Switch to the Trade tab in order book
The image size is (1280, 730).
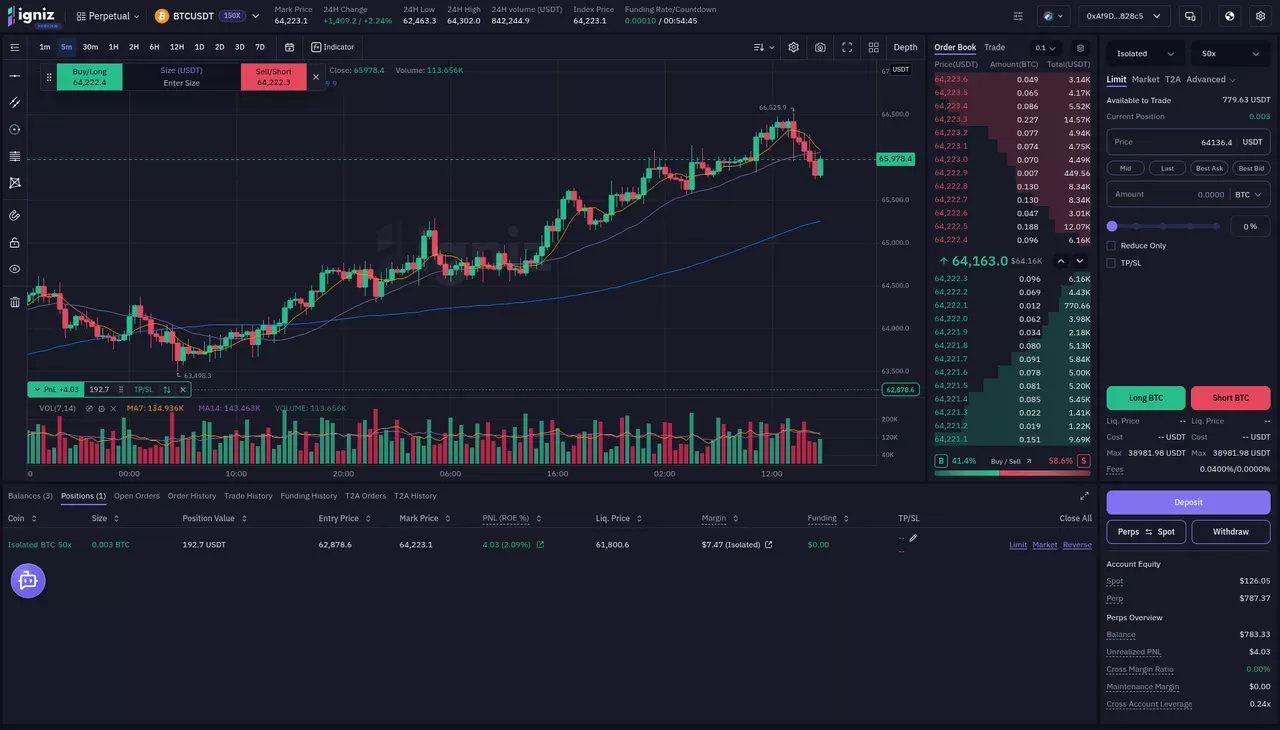click(x=994, y=47)
